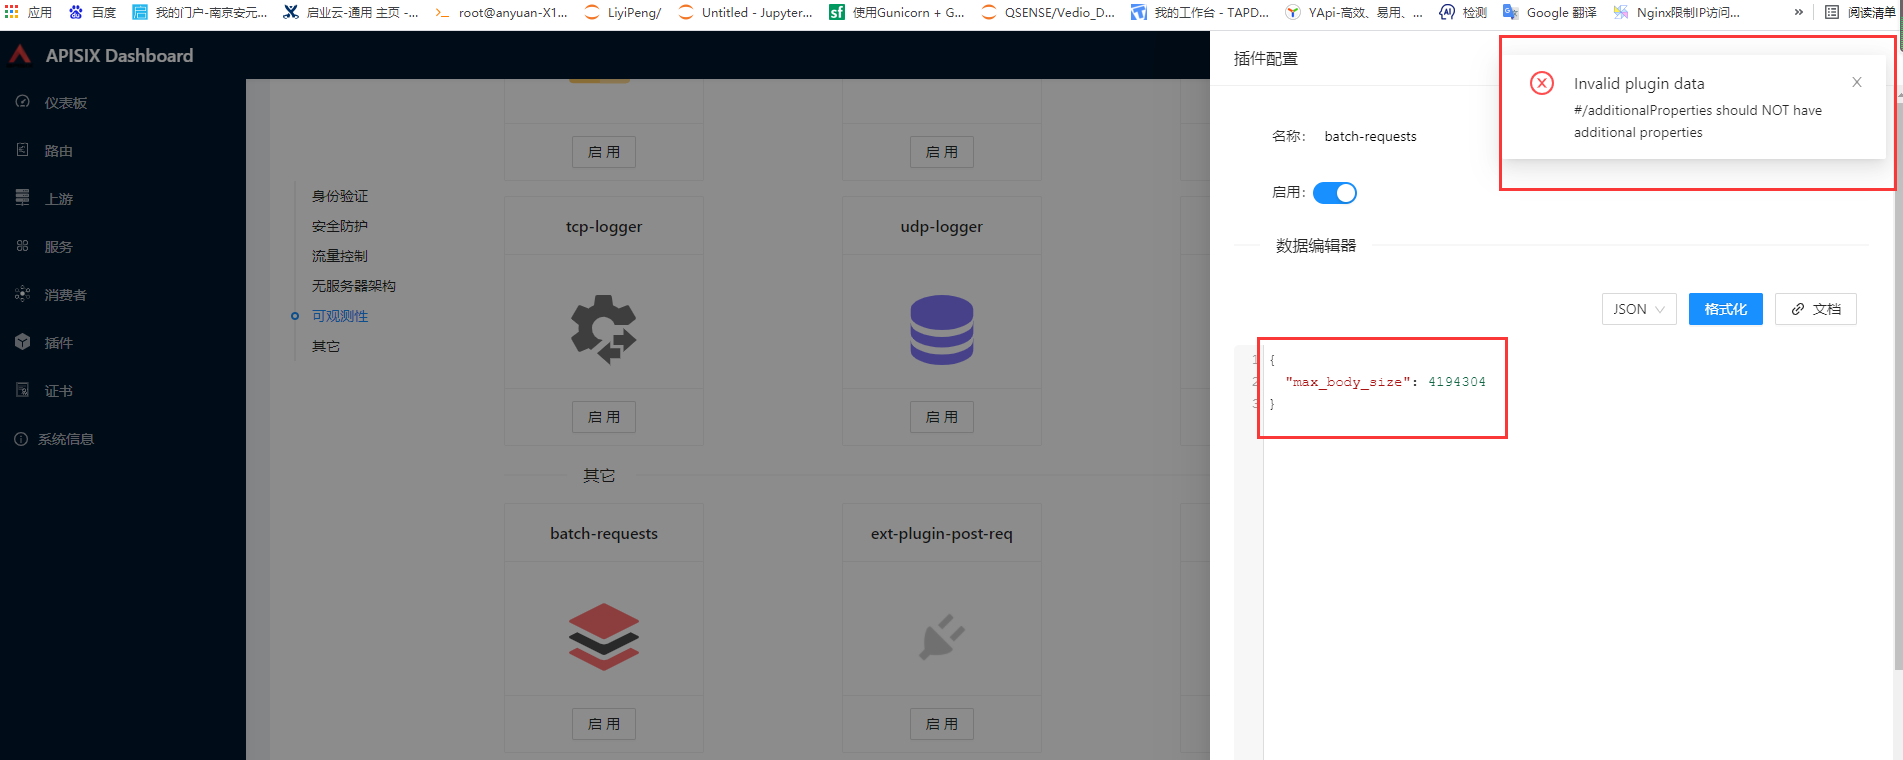
Task: Open the YApi bookmark
Action: click(1353, 12)
